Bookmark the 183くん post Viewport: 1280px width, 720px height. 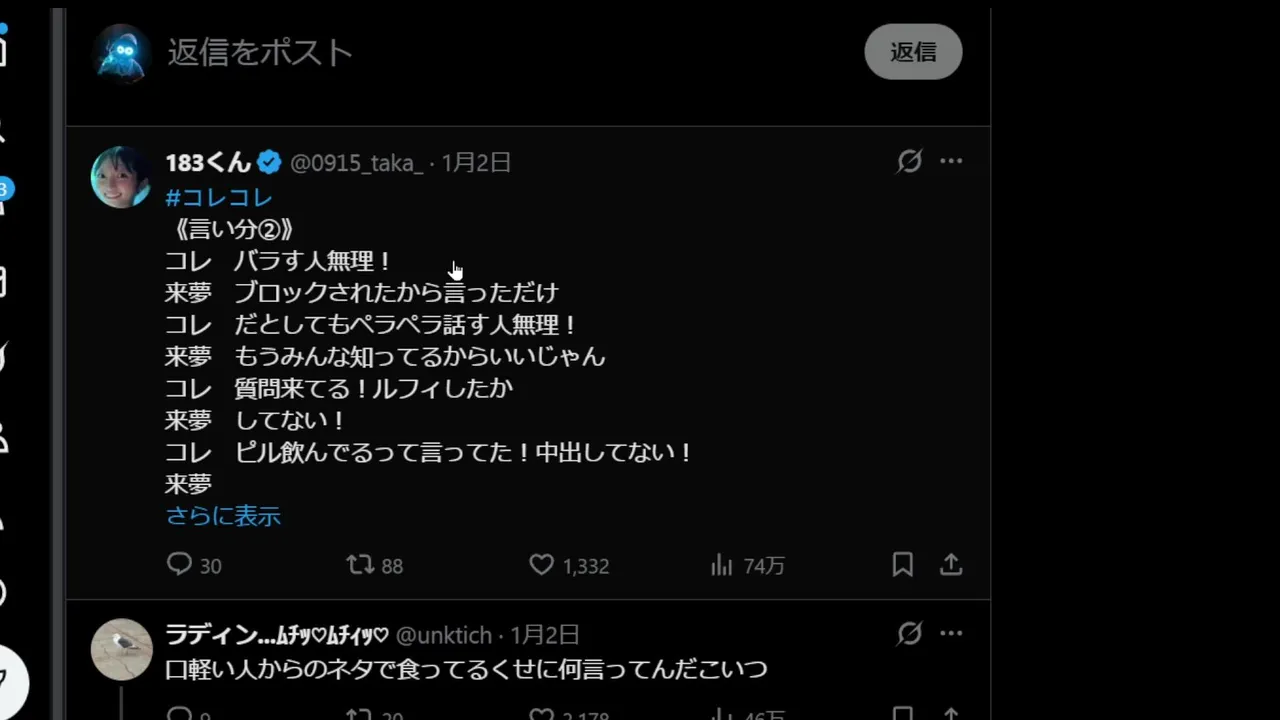902,565
